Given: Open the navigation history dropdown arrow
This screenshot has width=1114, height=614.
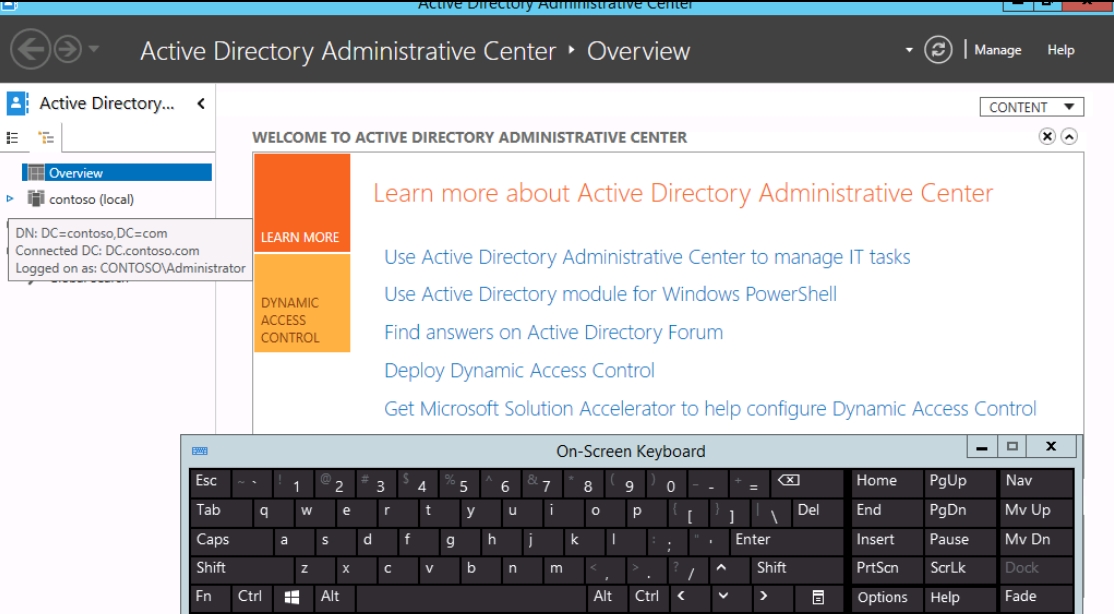Looking at the screenshot, I should point(94,49).
